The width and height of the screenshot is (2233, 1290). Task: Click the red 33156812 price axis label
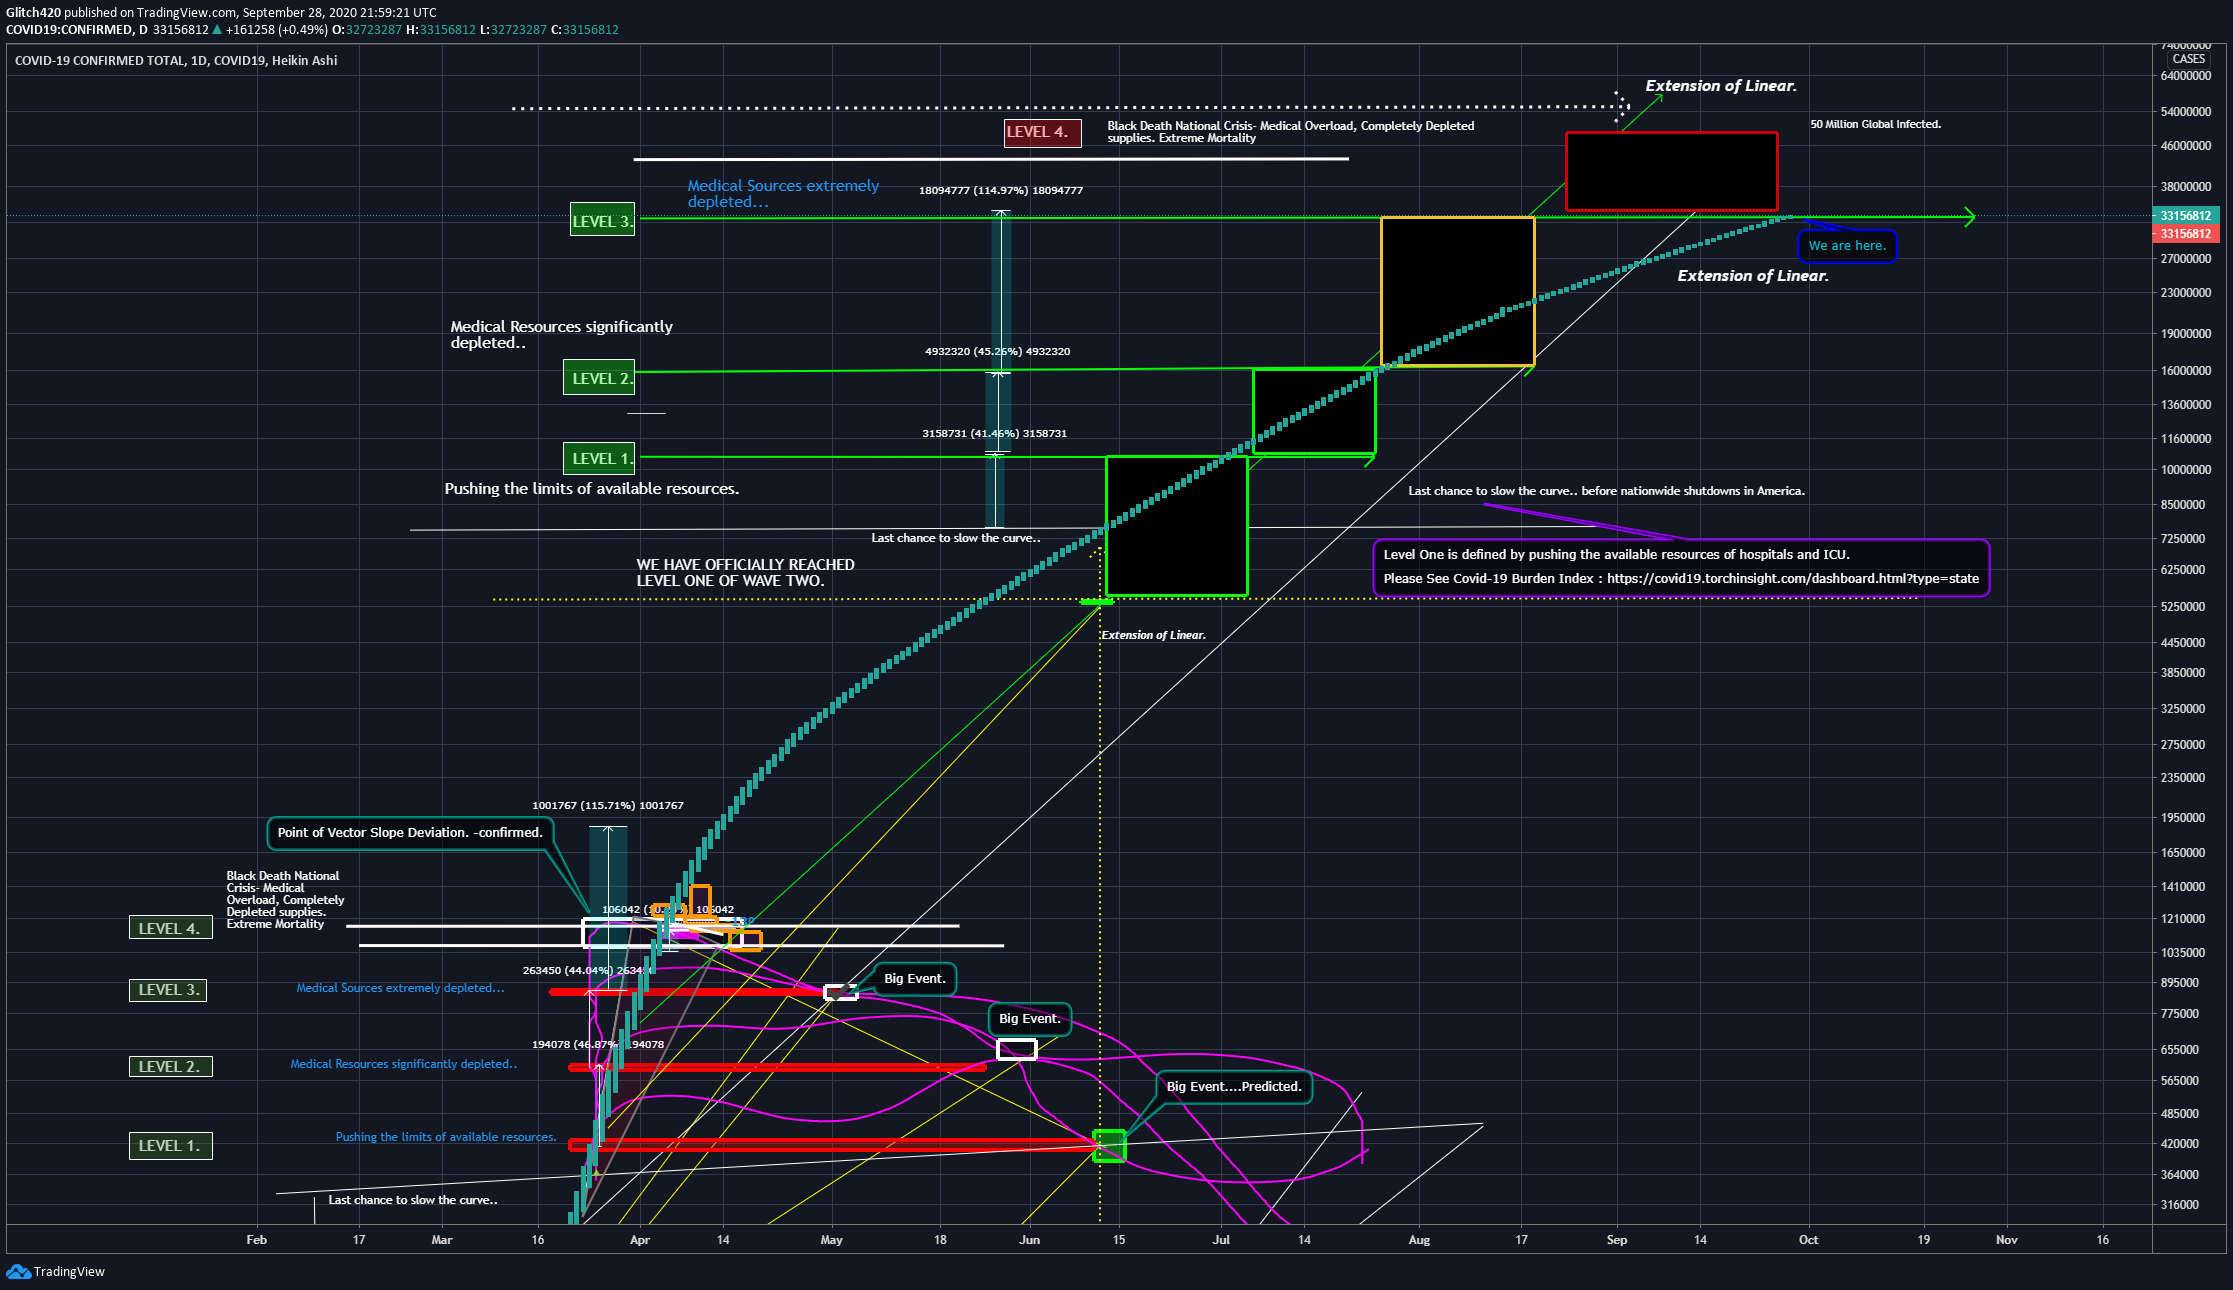(x=2185, y=234)
